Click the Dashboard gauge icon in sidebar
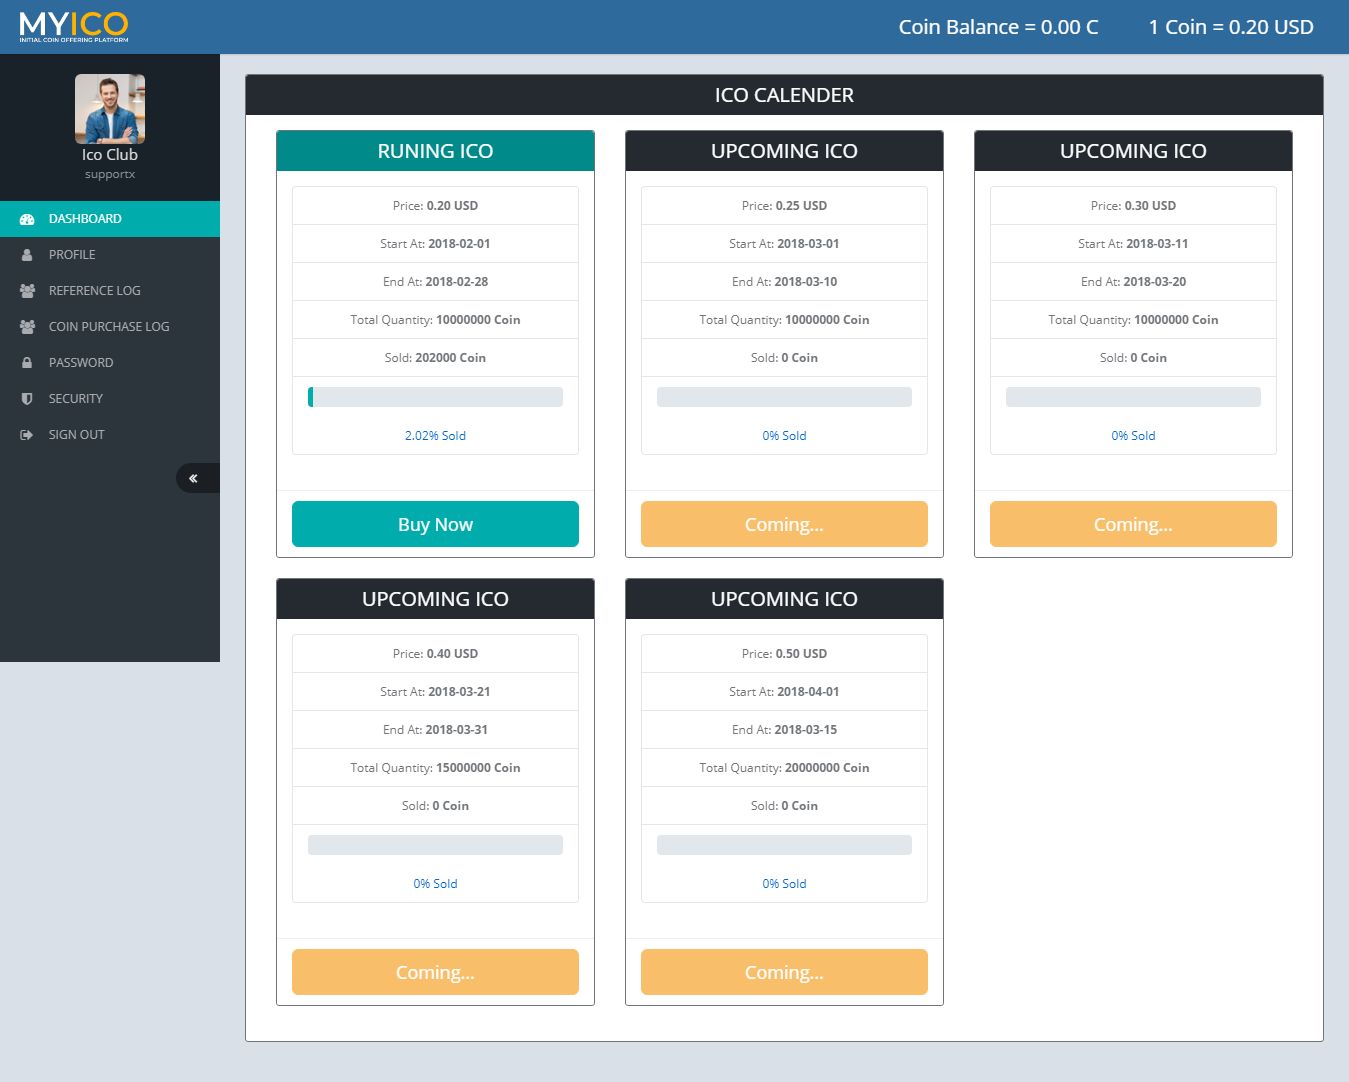Screen dimensions: 1349x1082 [x=27, y=219]
